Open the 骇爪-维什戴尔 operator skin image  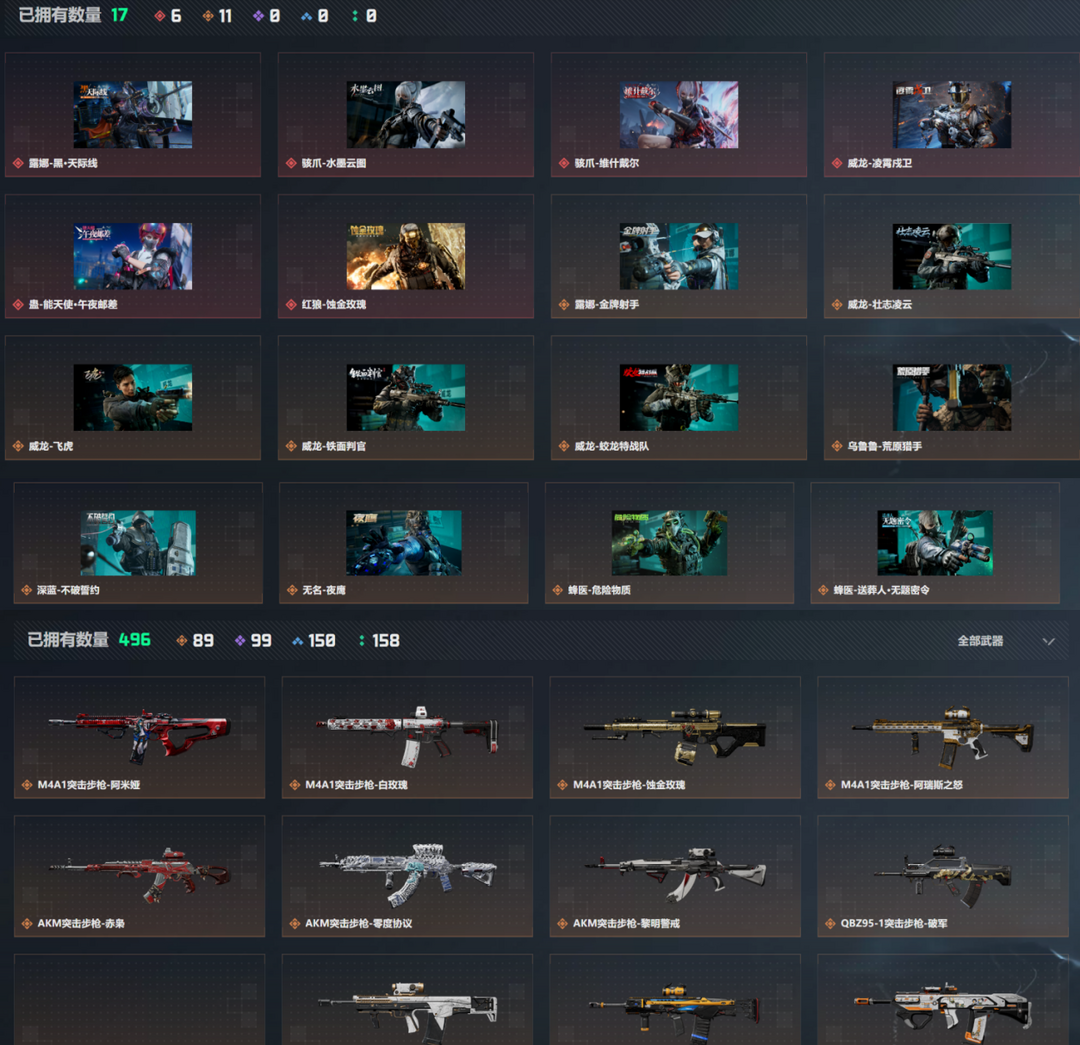pos(678,115)
